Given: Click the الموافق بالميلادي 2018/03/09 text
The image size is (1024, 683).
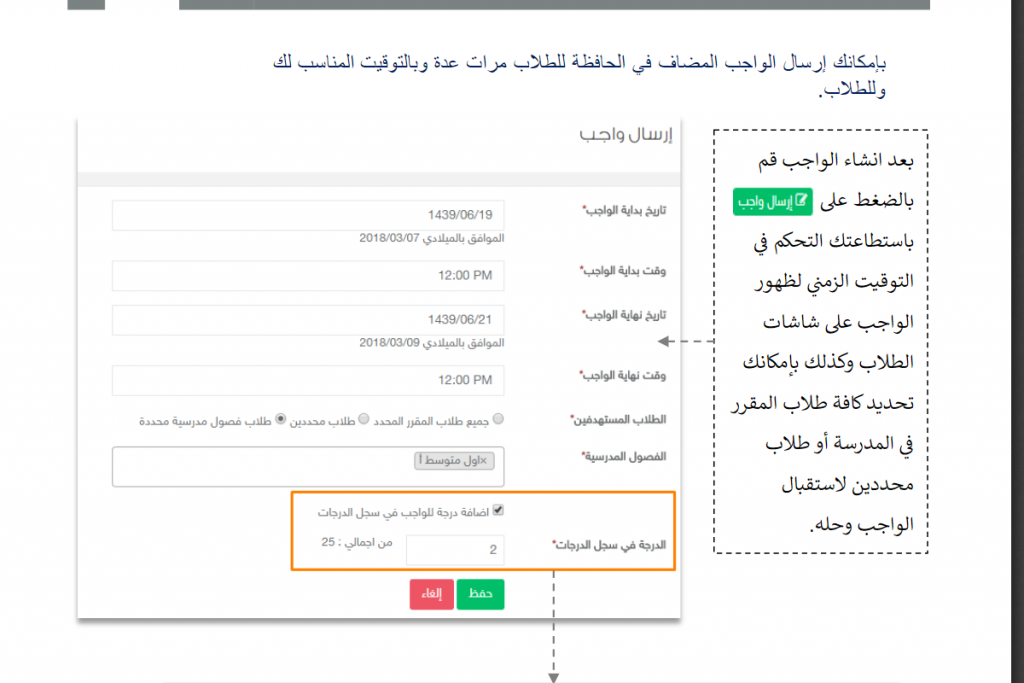Looking at the screenshot, I should pos(432,343).
